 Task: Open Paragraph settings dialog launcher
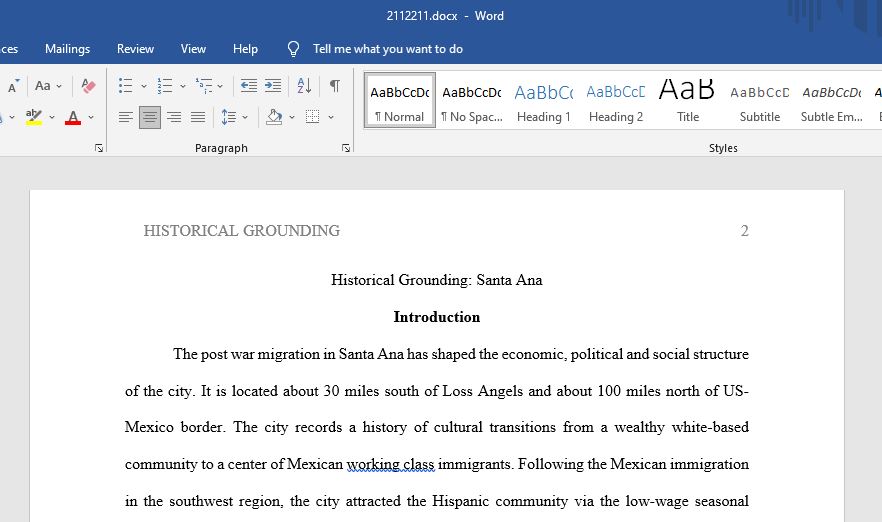346,148
